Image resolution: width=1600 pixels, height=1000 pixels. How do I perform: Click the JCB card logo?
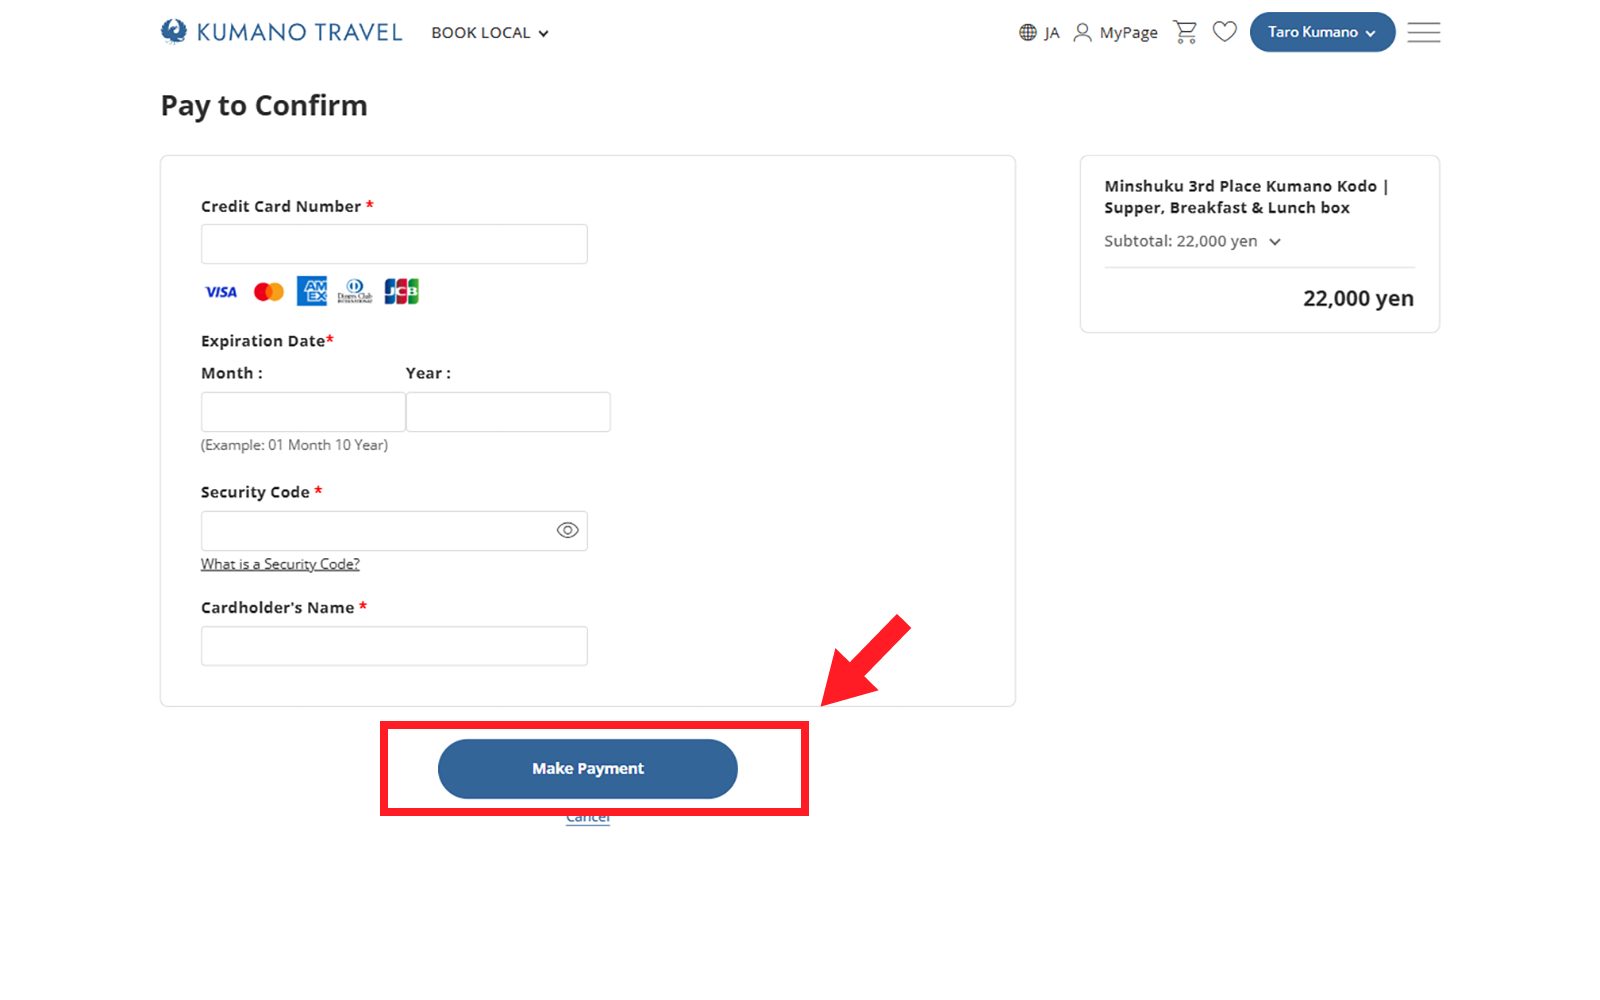pyautogui.click(x=401, y=291)
